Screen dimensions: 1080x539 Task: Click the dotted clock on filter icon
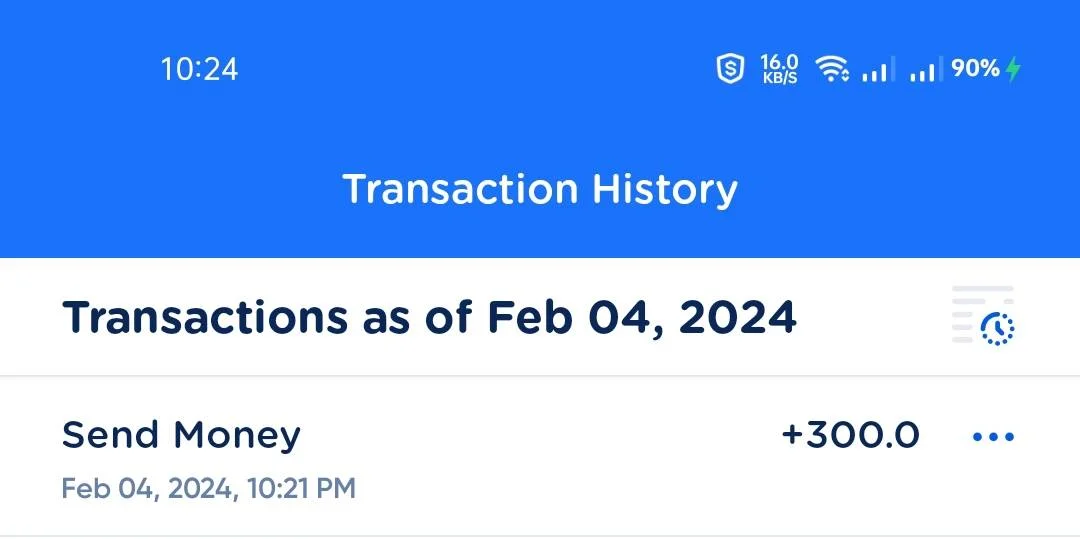click(997, 328)
